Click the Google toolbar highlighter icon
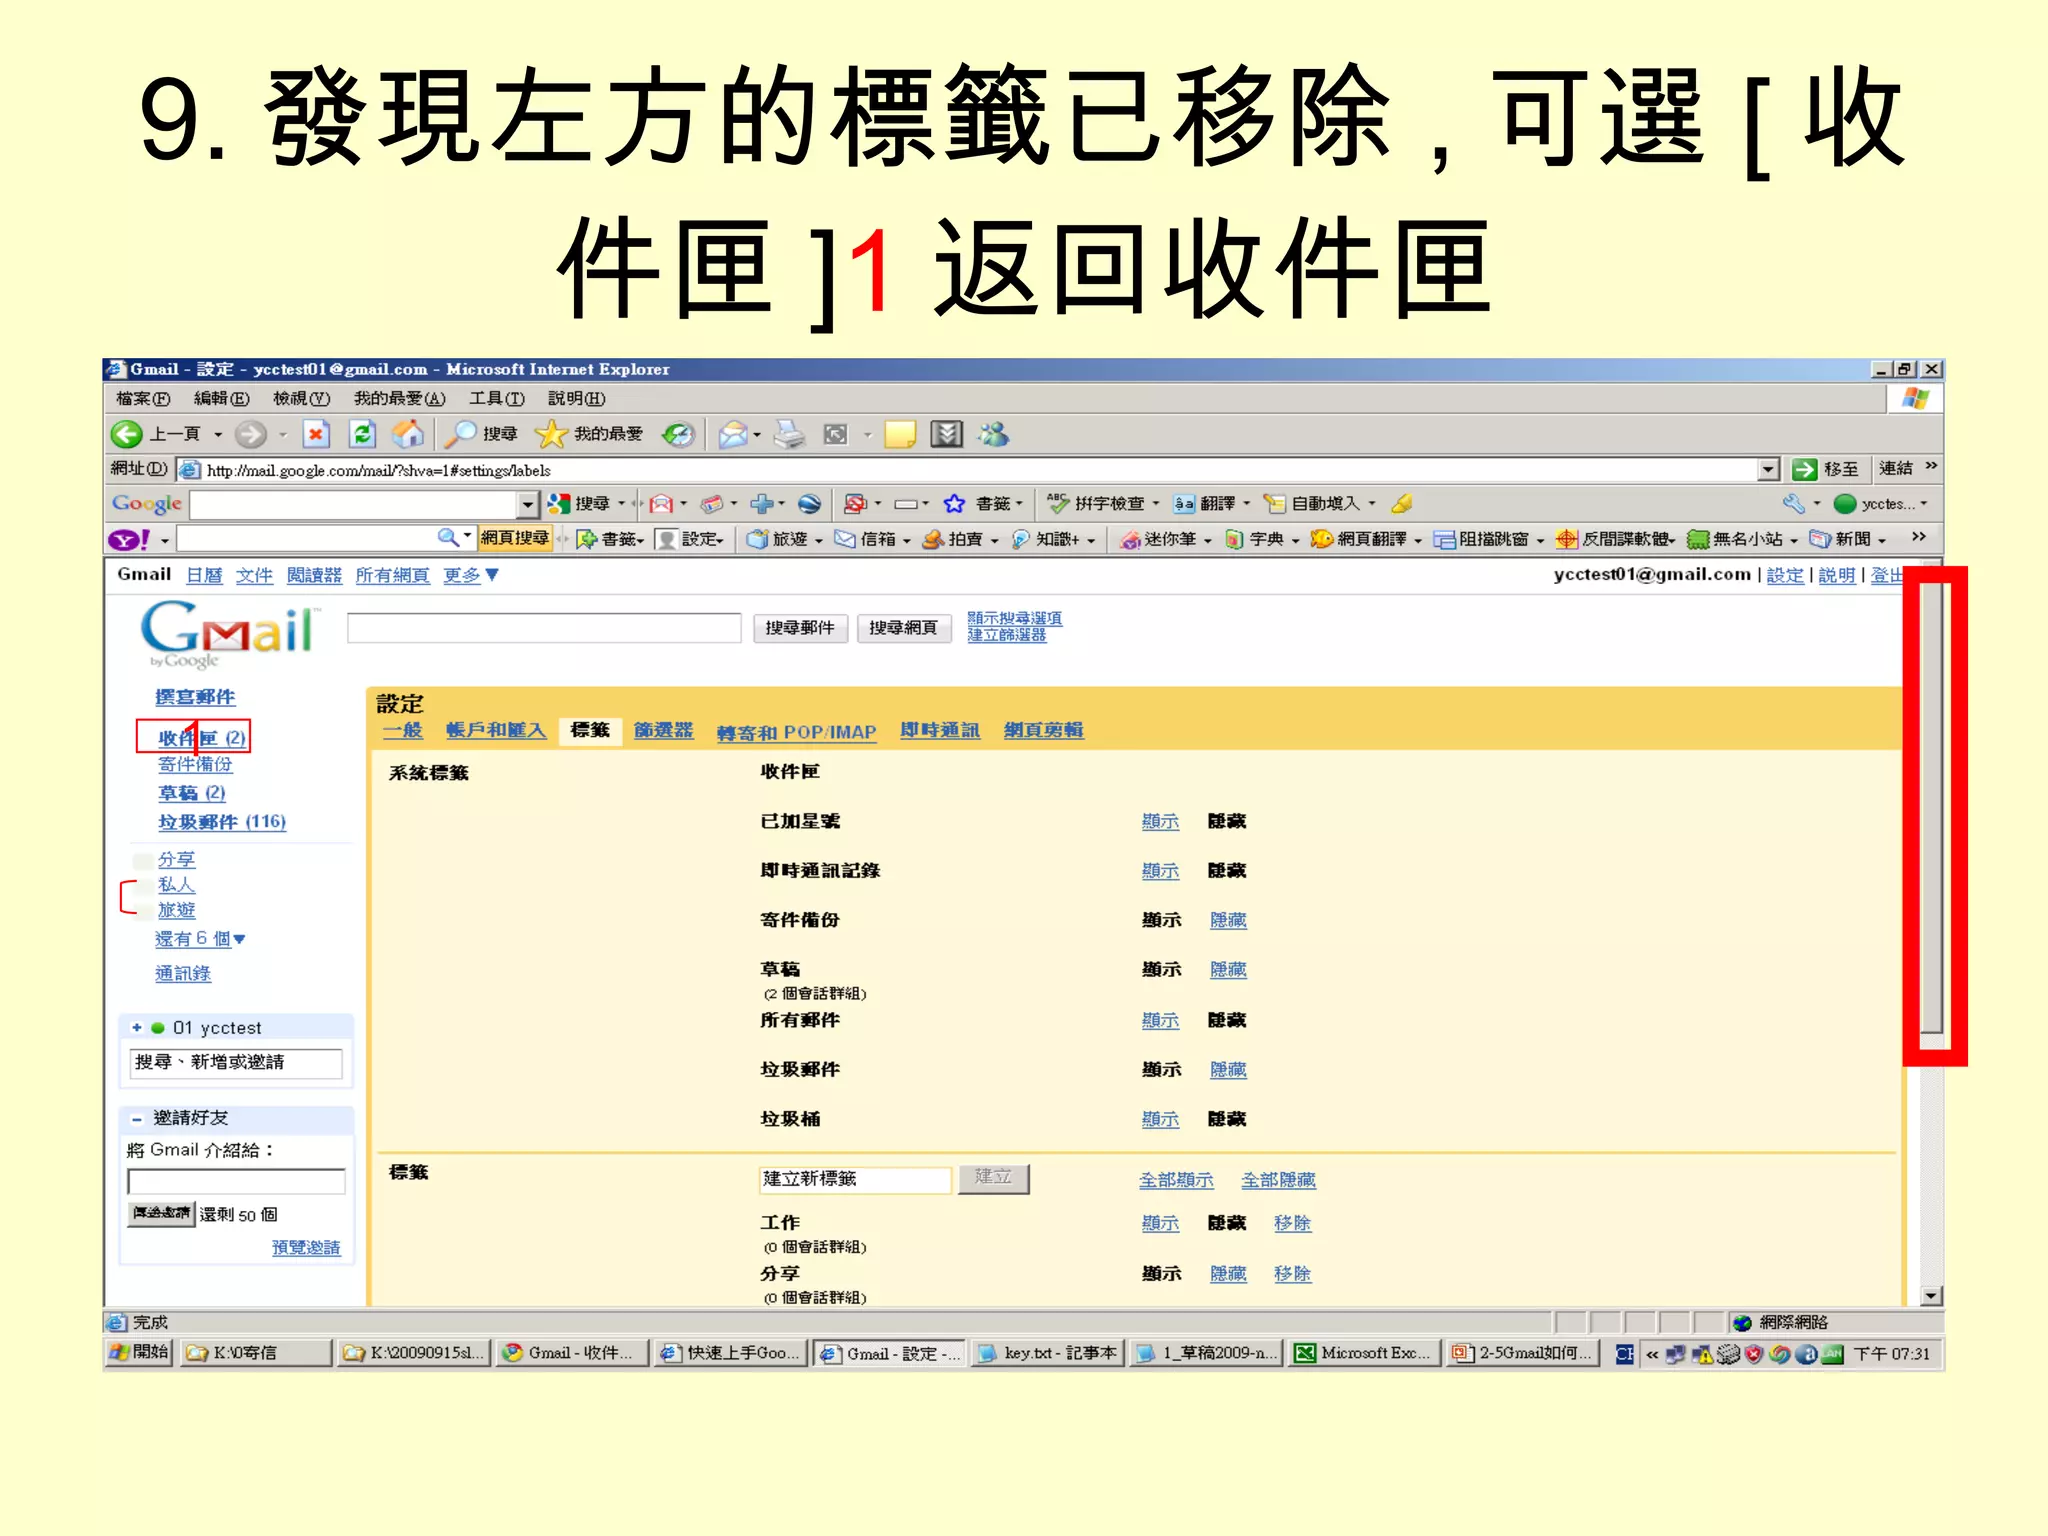The height and width of the screenshot is (1536, 2048). click(1402, 504)
